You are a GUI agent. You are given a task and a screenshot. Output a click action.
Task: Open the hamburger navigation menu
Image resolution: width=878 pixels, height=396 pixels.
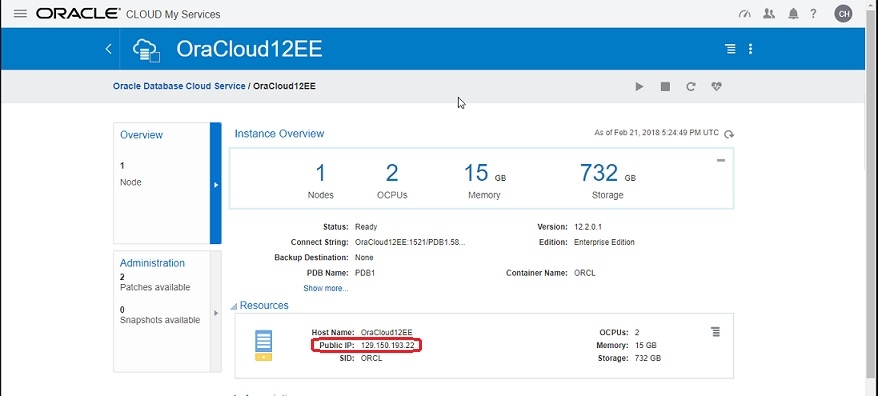[20, 13]
